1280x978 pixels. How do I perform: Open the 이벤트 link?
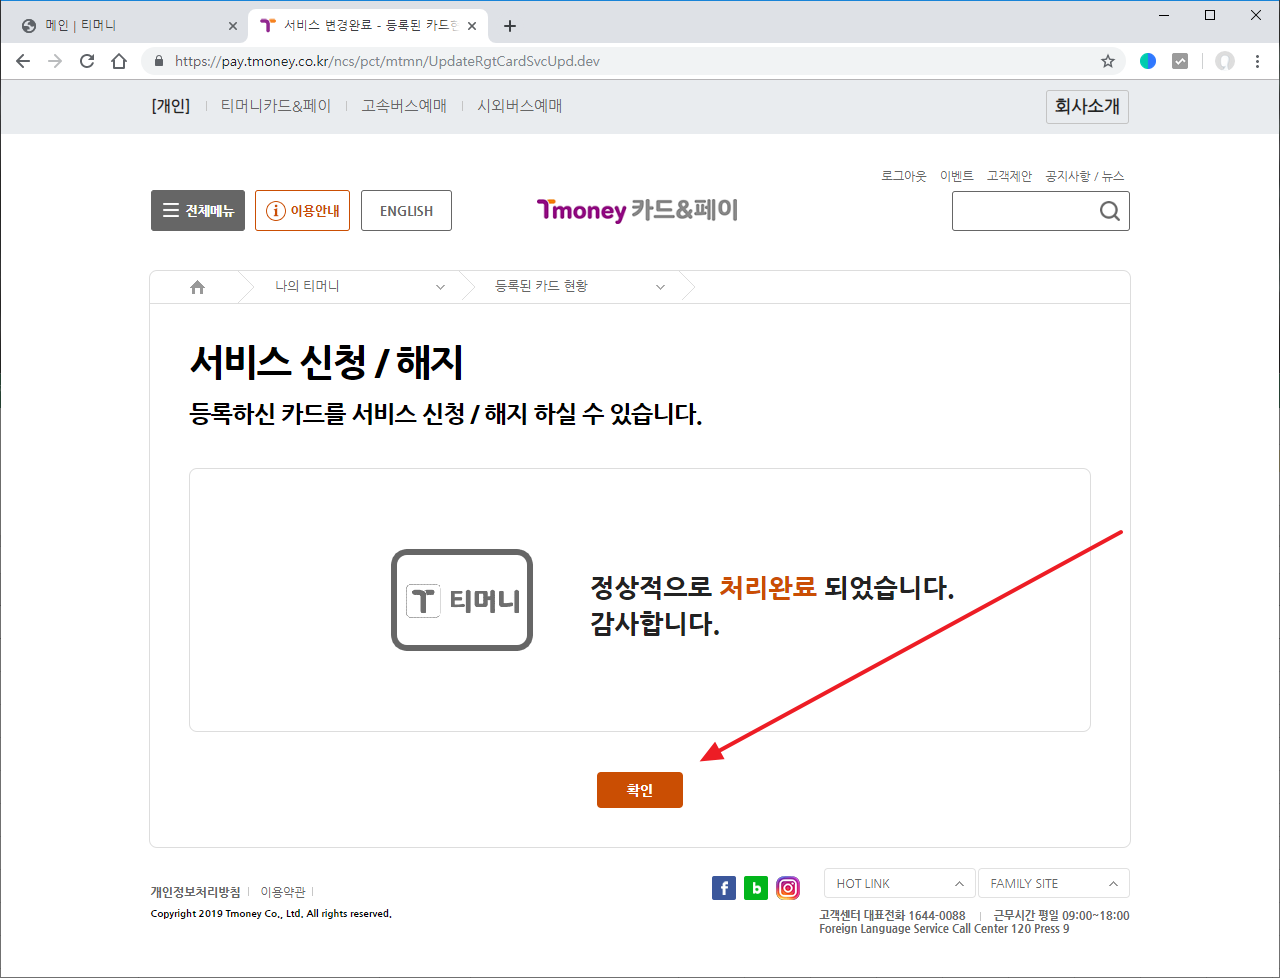[x=957, y=176]
